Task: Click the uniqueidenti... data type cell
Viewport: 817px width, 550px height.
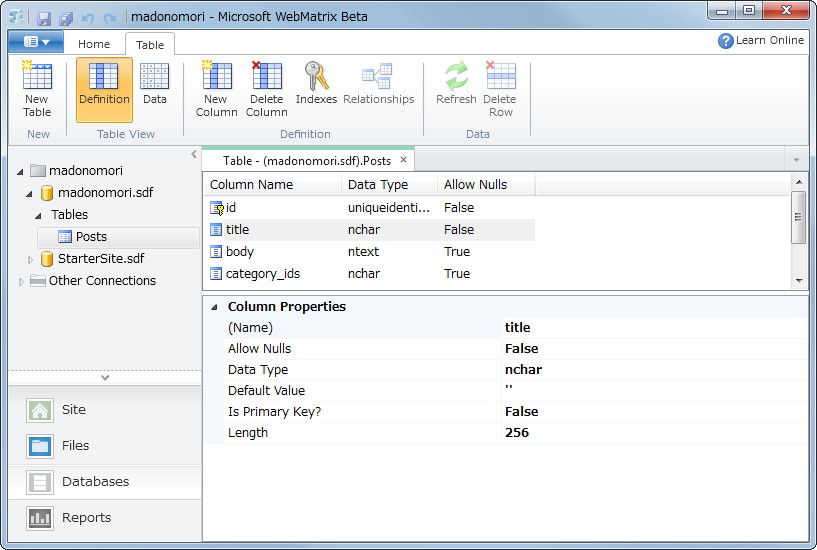Action: point(389,208)
